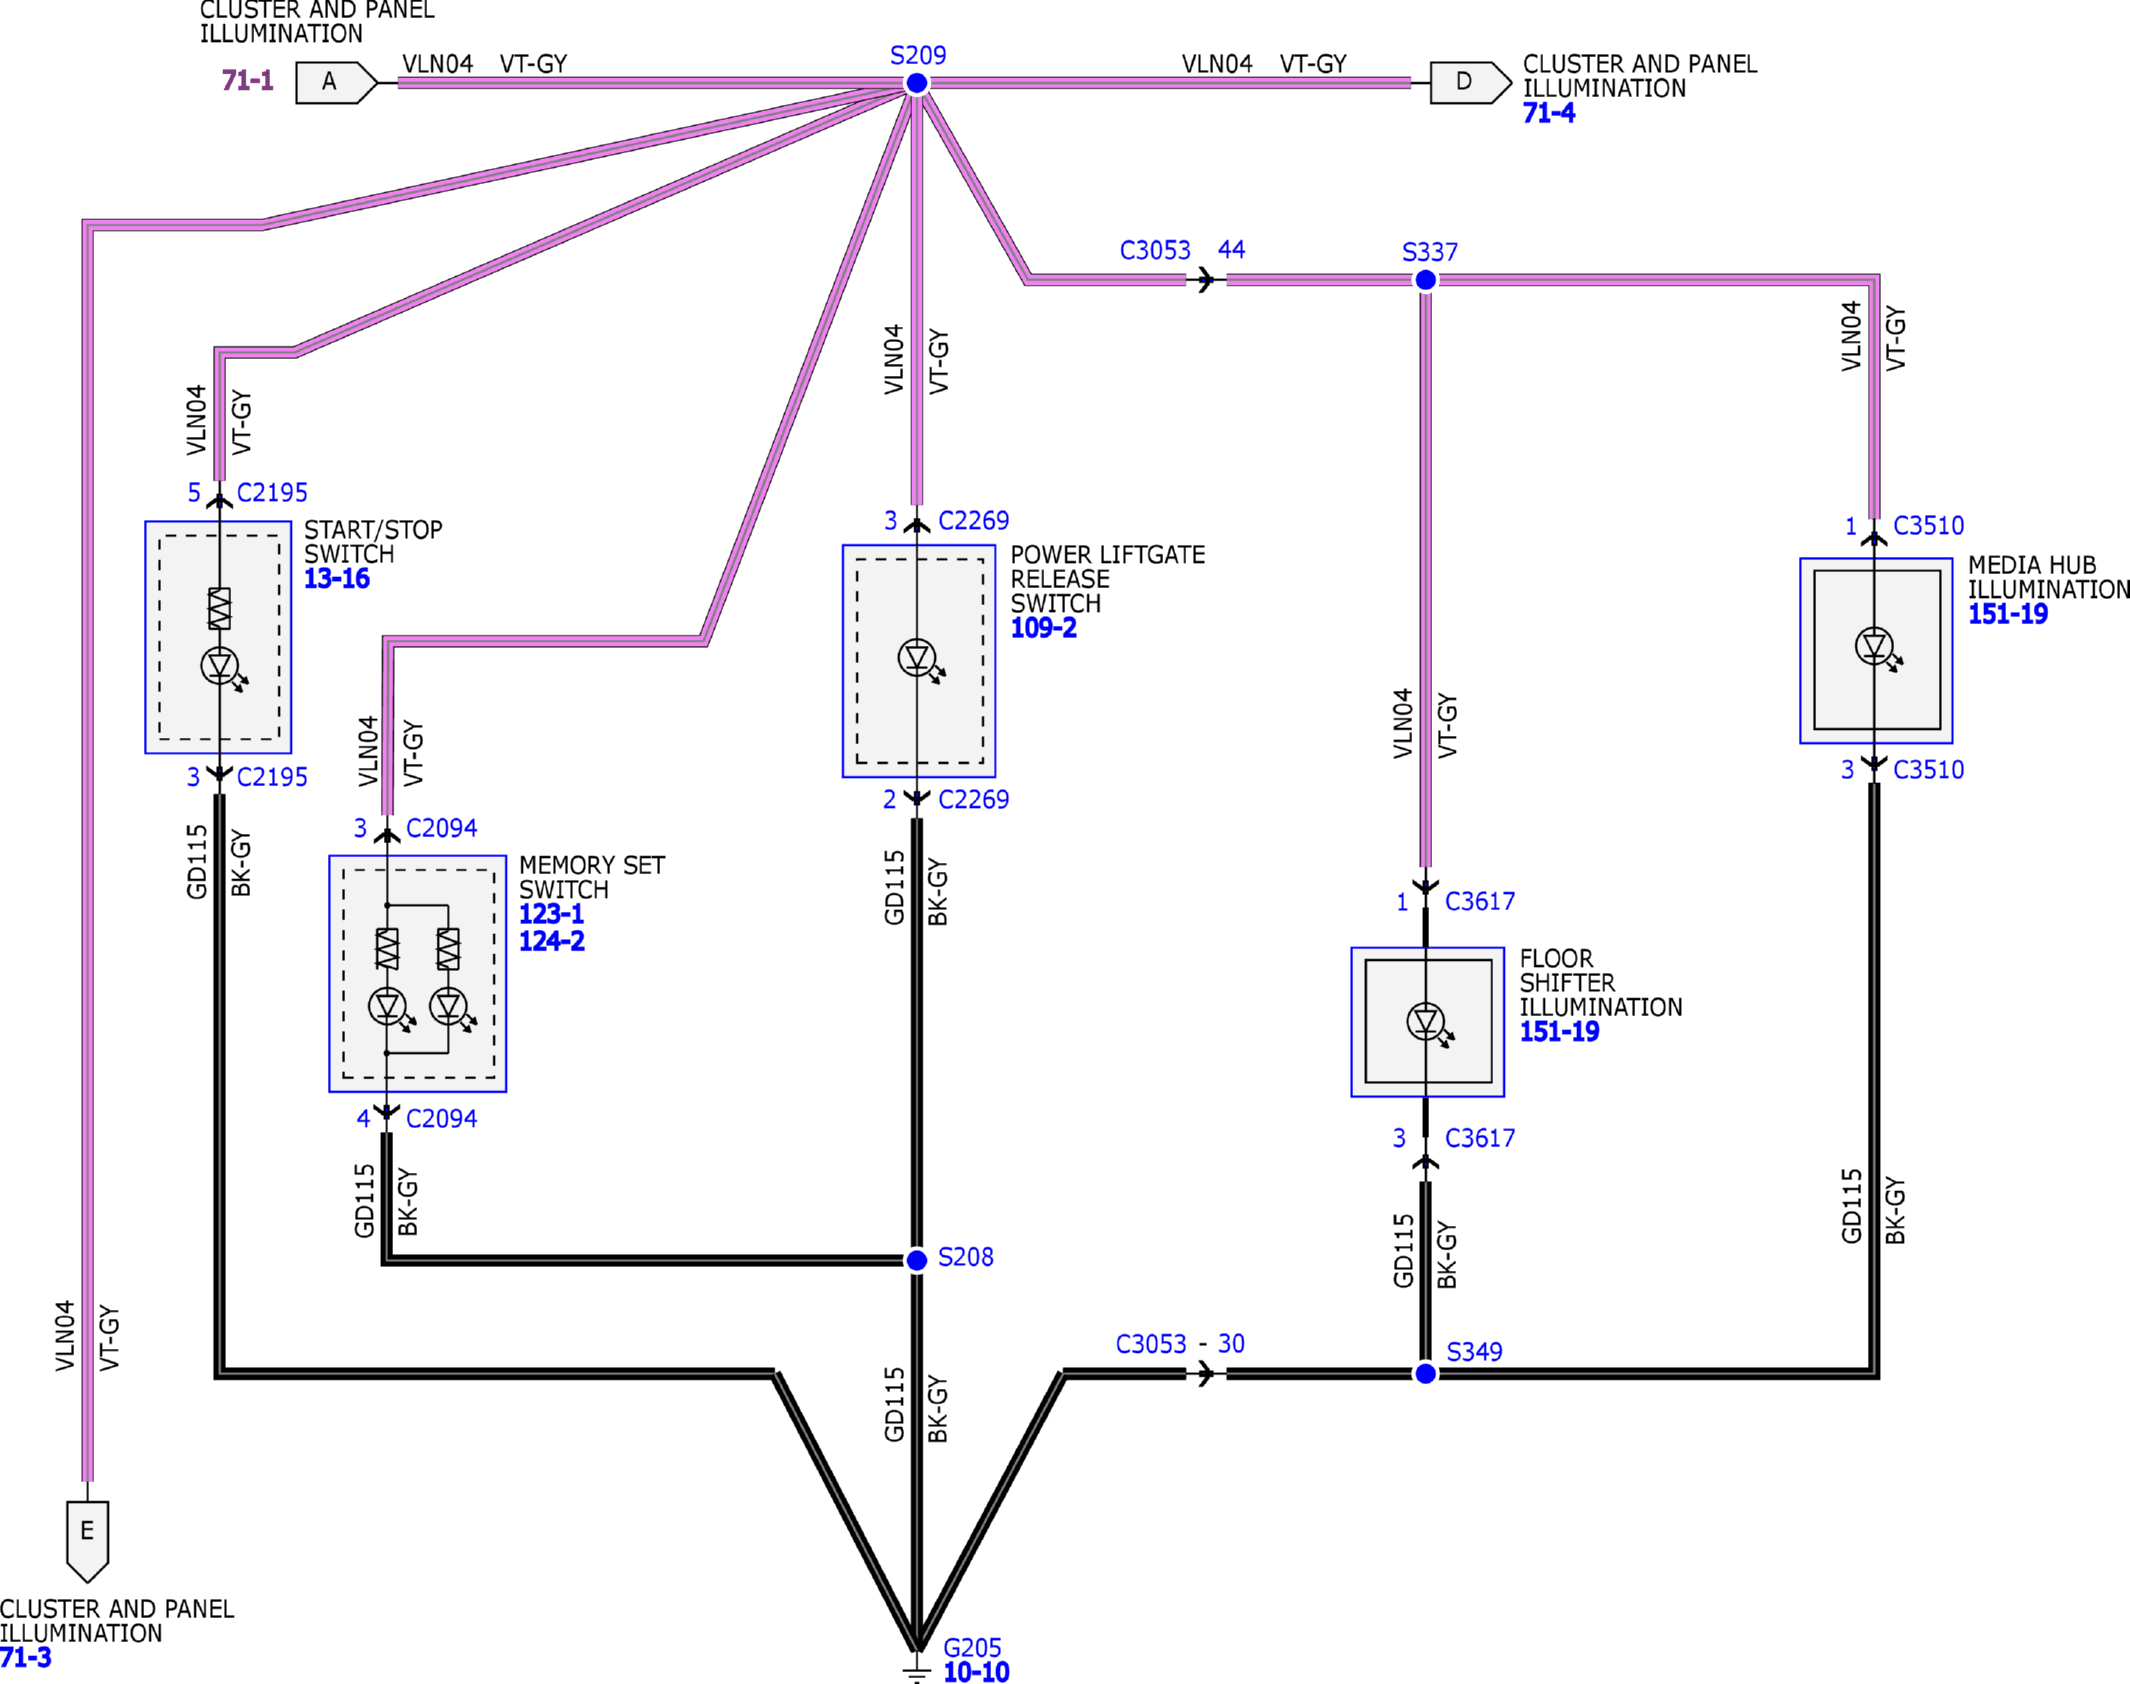Click the 151-19 Floor Shifter reference

(1559, 1032)
